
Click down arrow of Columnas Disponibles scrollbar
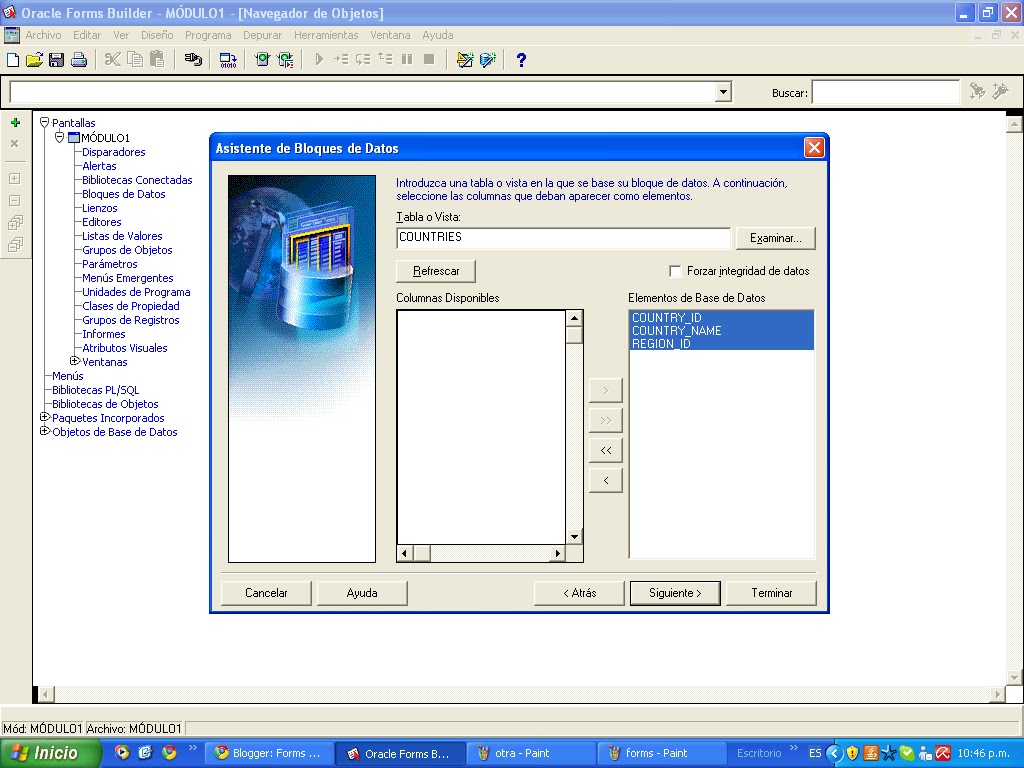(574, 537)
